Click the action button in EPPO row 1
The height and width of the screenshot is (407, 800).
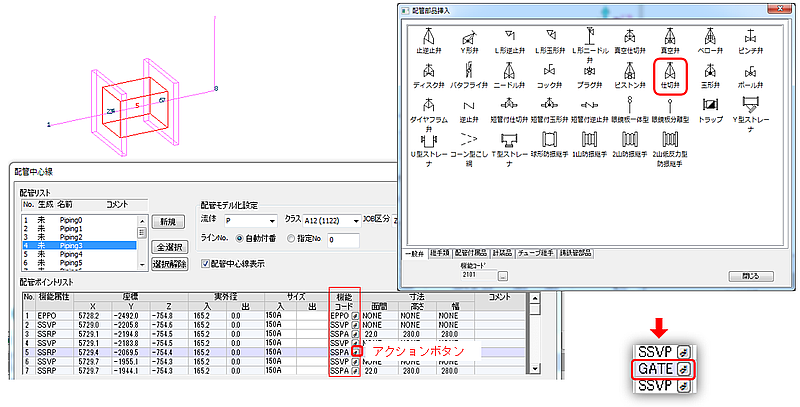(356, 316)
